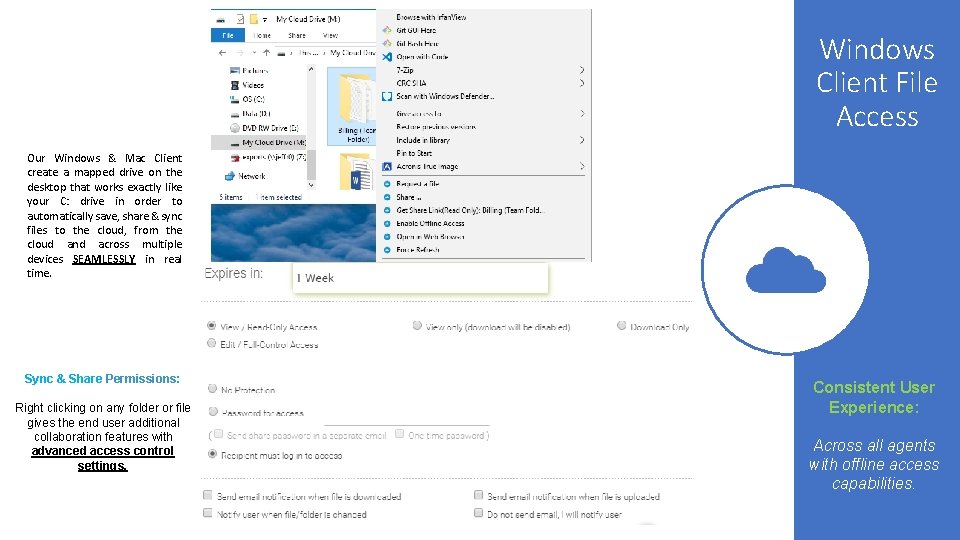960x540 pixels.
Task: Click the quick access properties checkmark icon
Action: click(240, 19)
